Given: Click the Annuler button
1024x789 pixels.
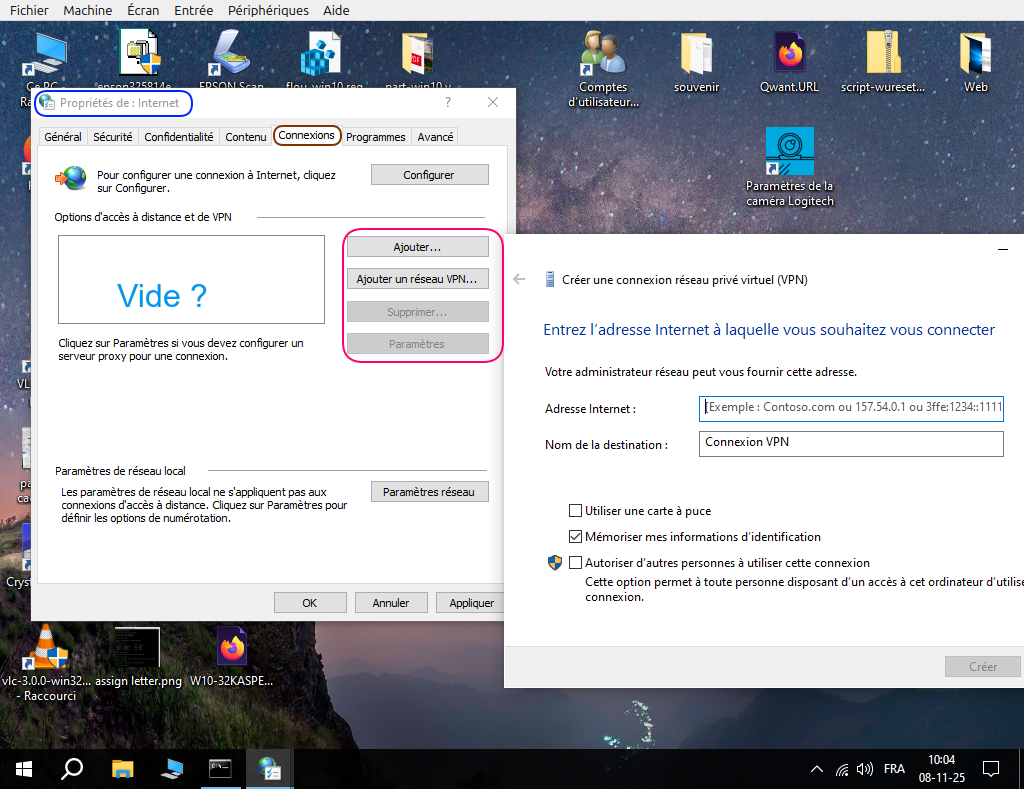Looking at the screenshot, I should [391, 603].
